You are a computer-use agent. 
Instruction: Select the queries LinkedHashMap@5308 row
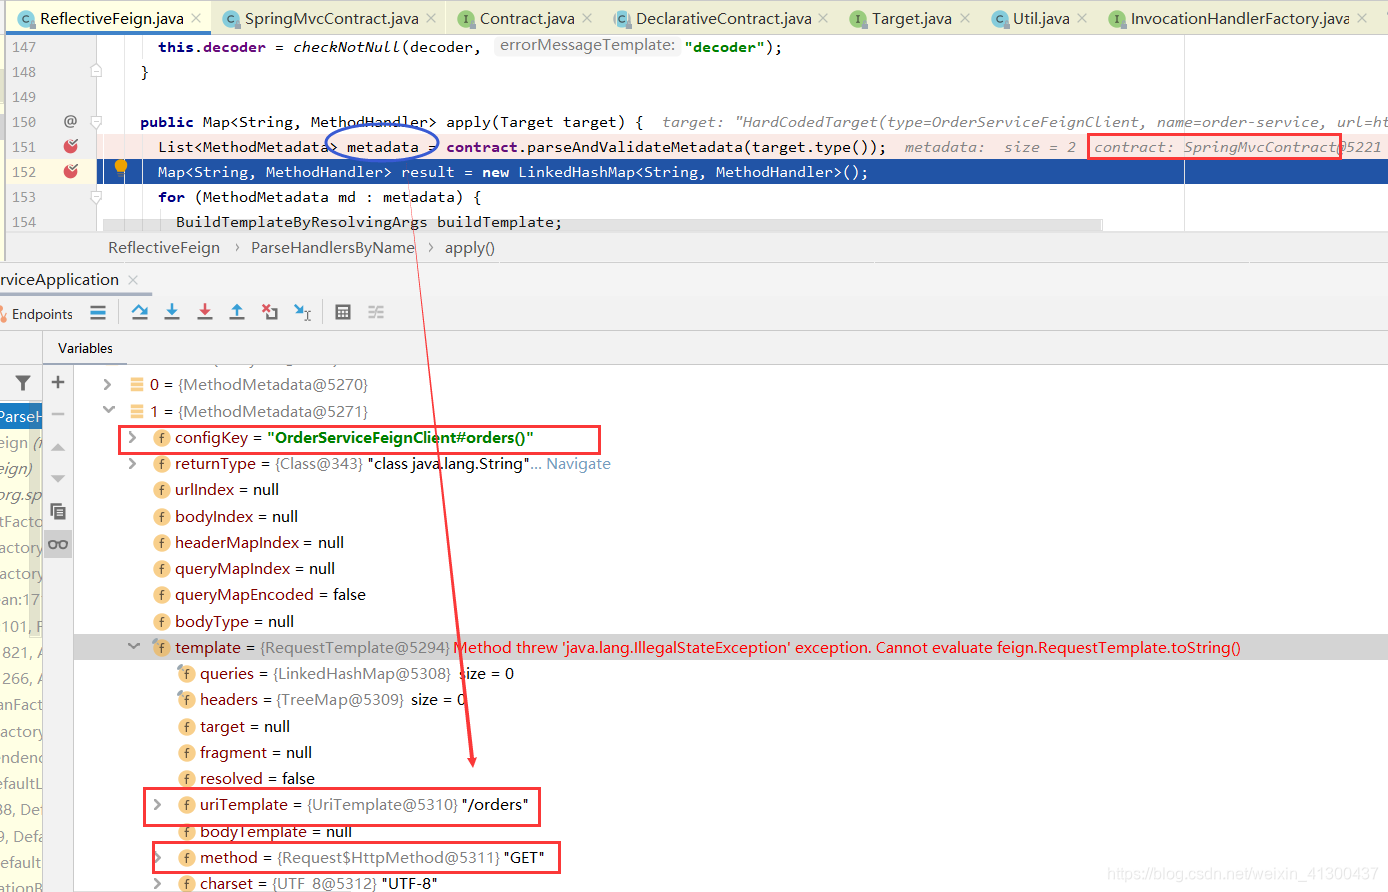(x=731, y=673)
